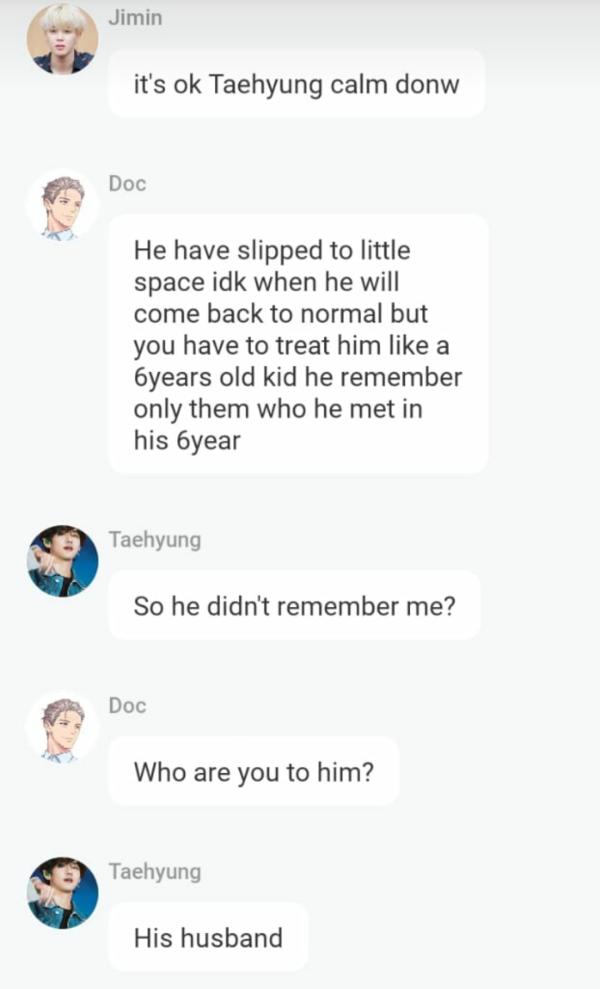Tap the Jimin sender name label

[x=135, y=18]
